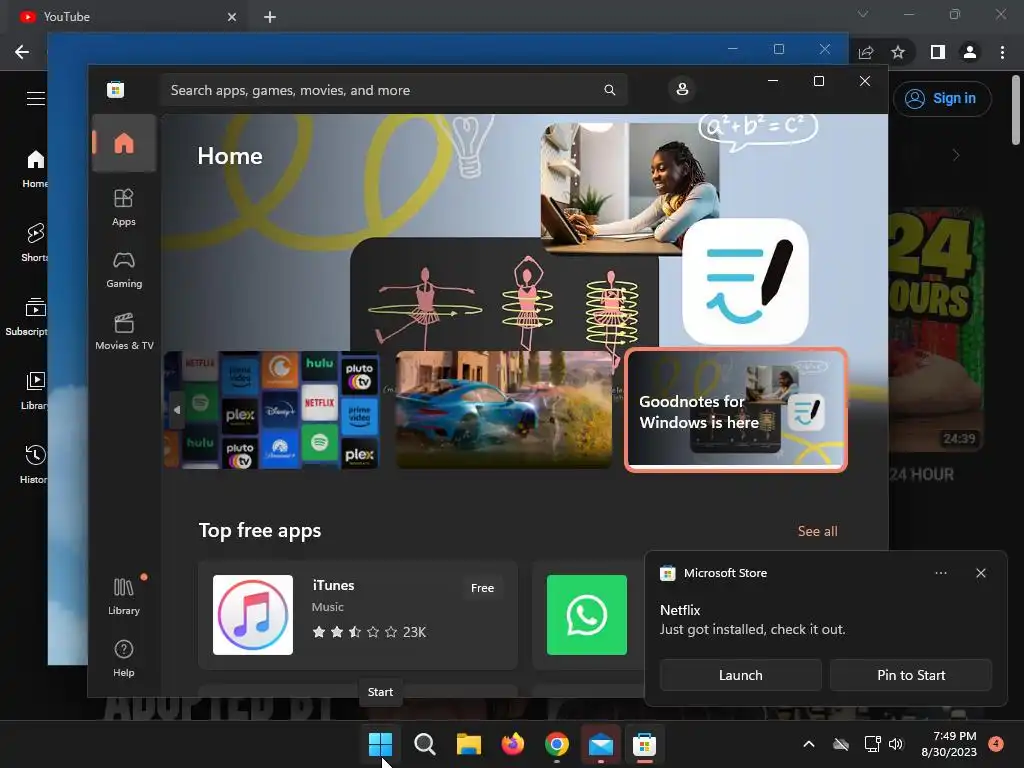This screenshot has width=1024, height=768.
Task: Click the YouTube page vertical scrollbar
Action: 1016,110
